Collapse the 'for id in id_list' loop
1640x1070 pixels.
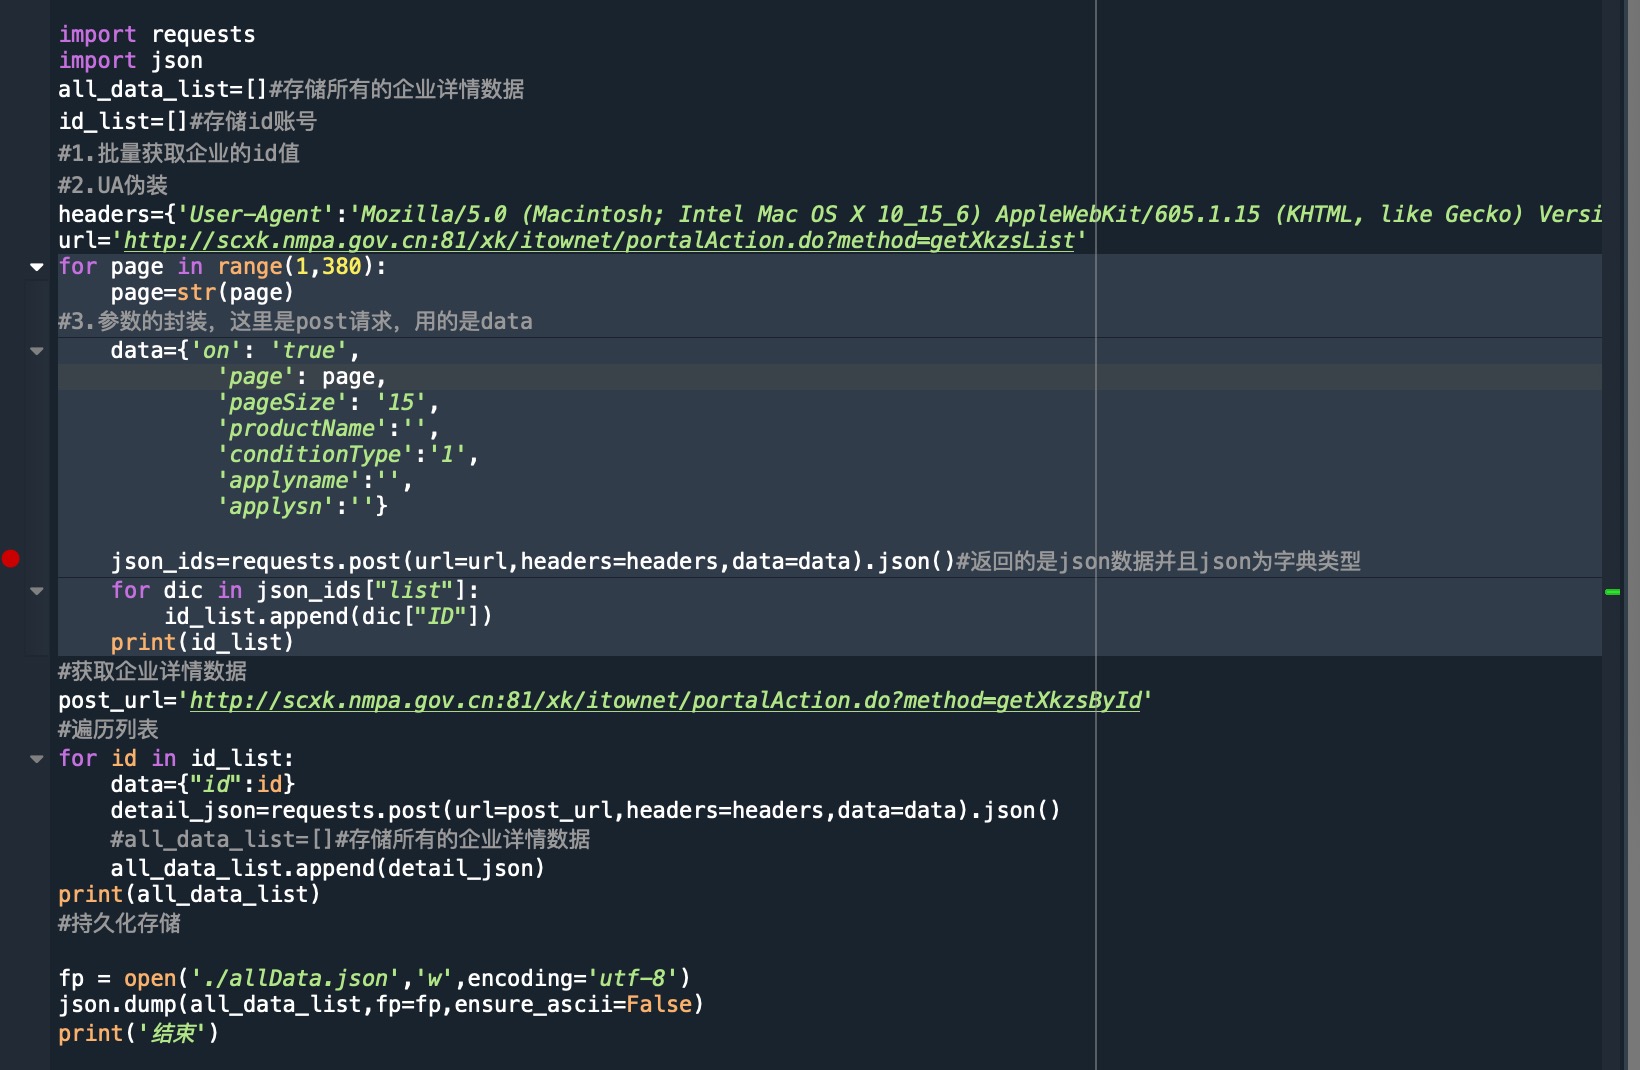tap(36, 758)
